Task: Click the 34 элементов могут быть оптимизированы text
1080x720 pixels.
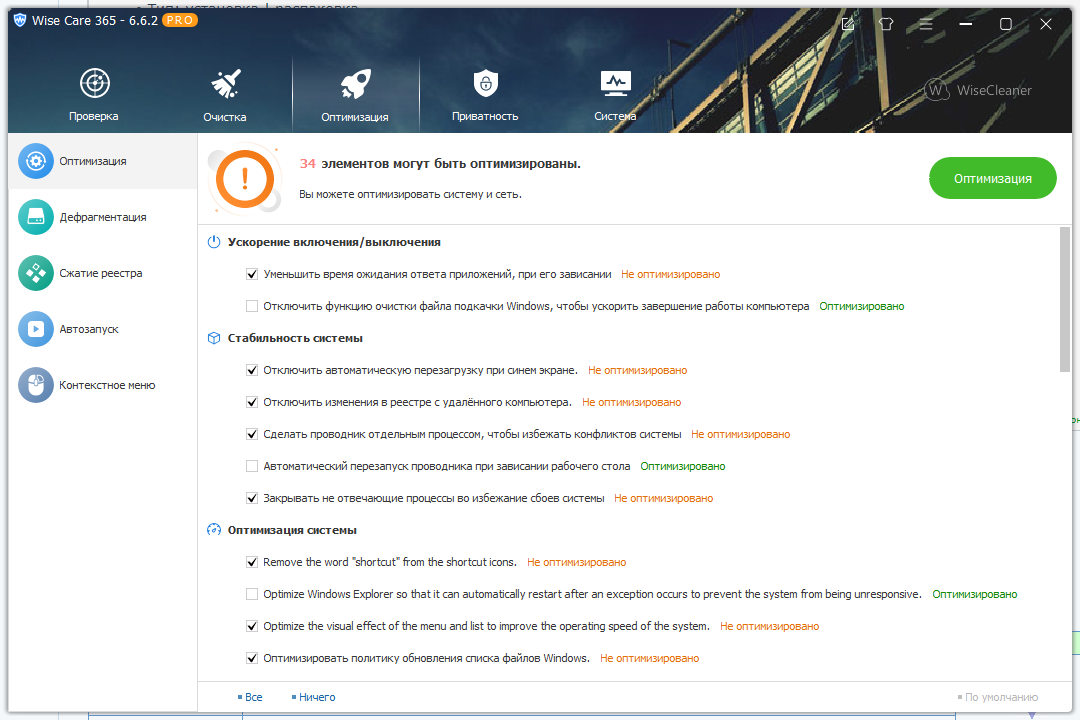Action: coord(440,164)
